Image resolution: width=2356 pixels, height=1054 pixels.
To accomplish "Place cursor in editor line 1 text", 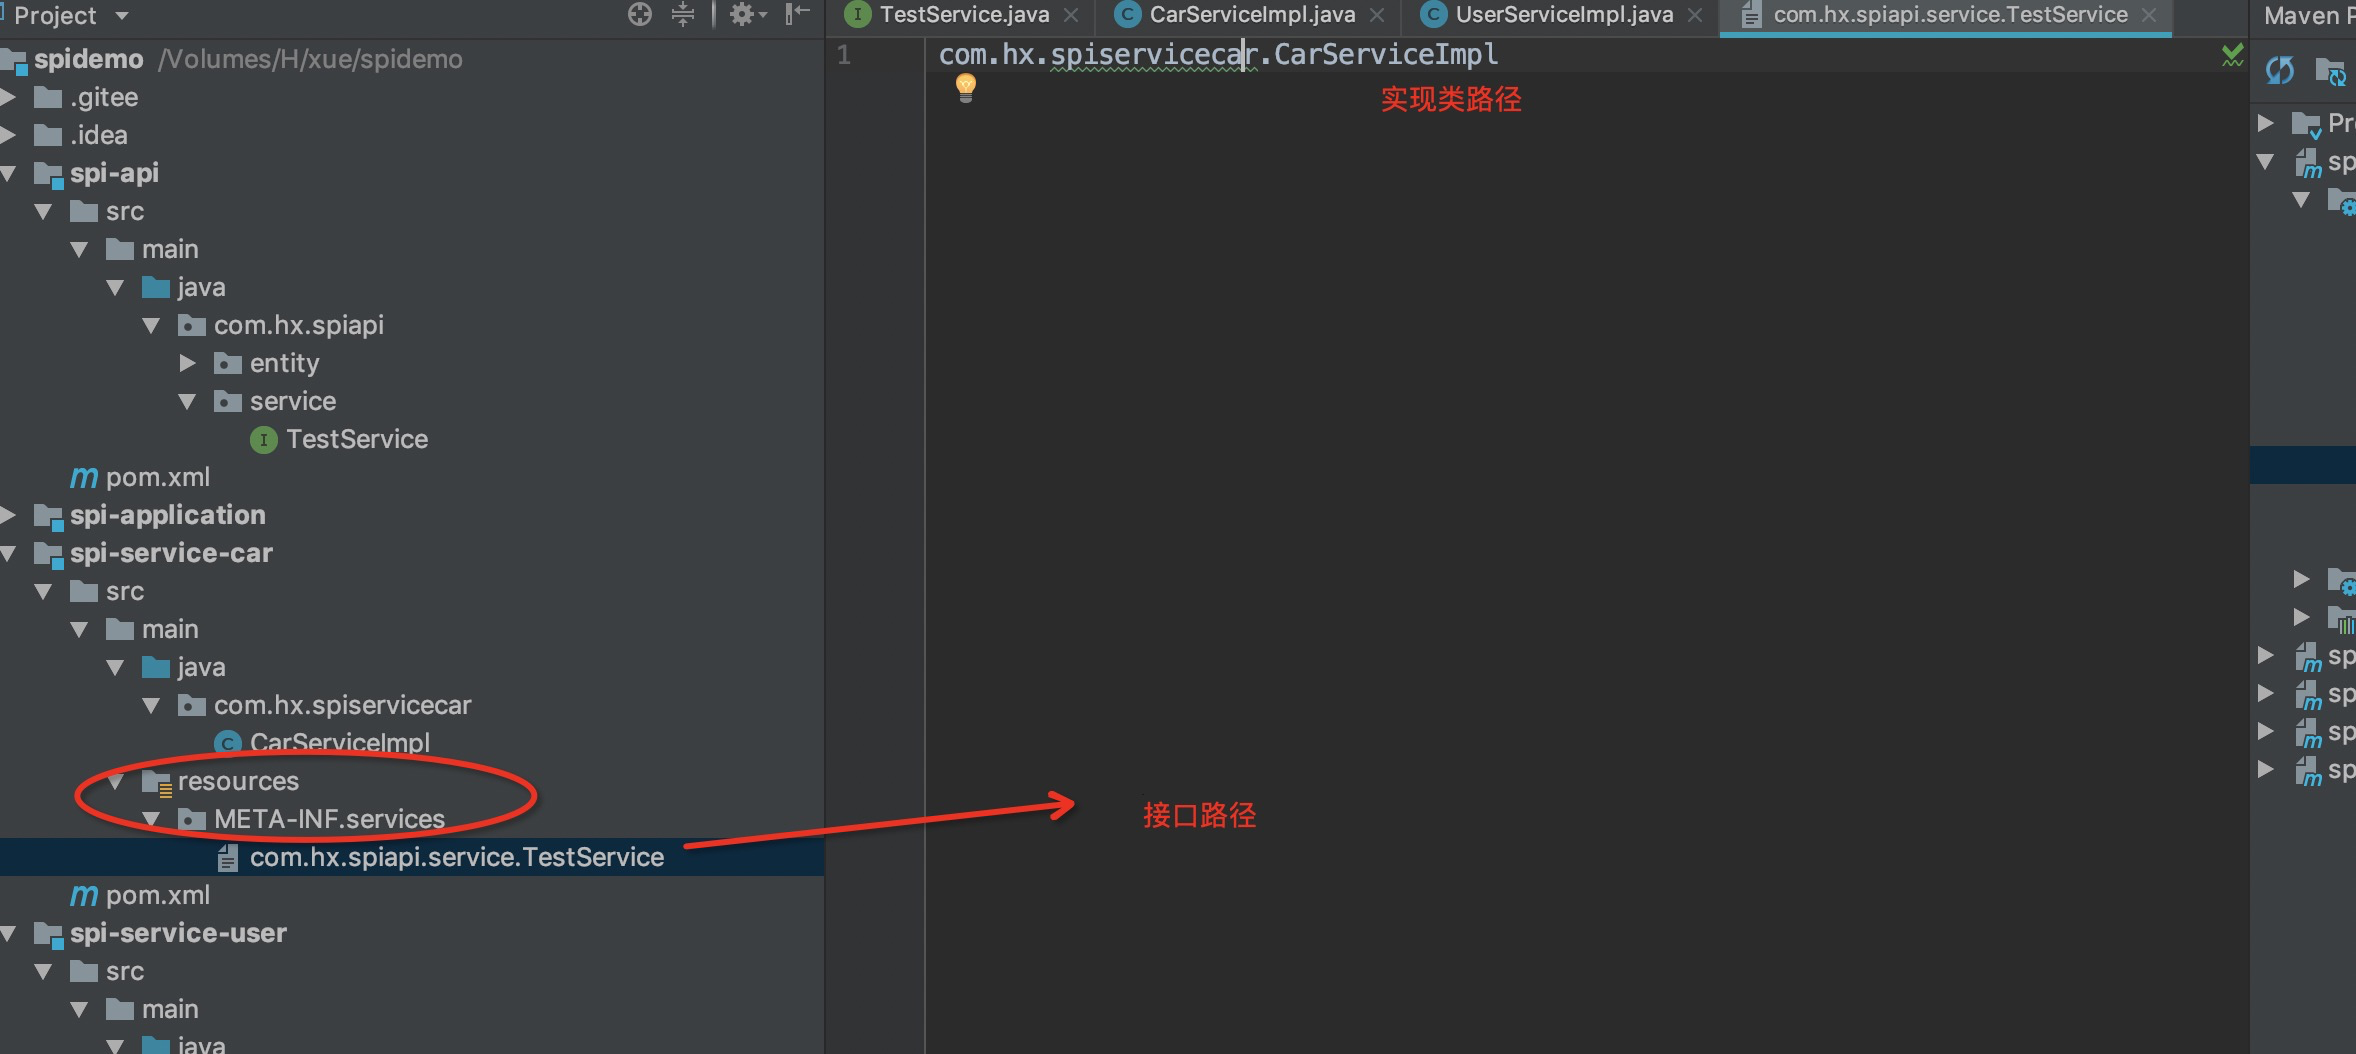I will [x=1218, y=54].
